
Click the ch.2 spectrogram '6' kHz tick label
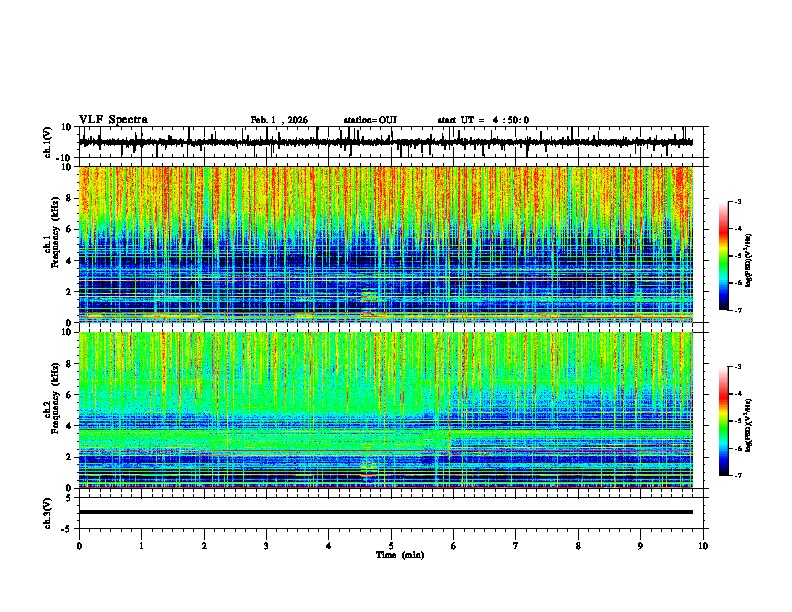(68, 395)
